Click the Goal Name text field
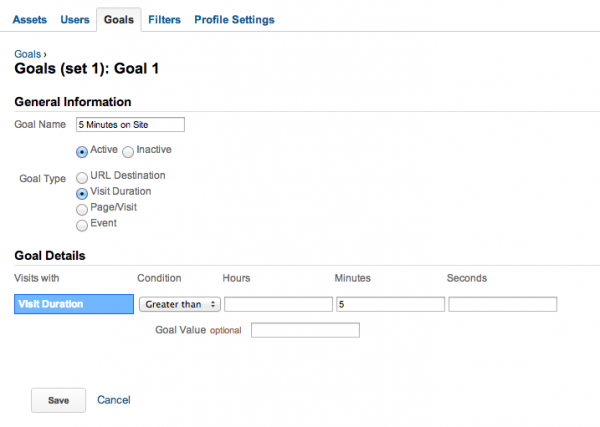The image size is (600, 427). (x=130, y=125)
